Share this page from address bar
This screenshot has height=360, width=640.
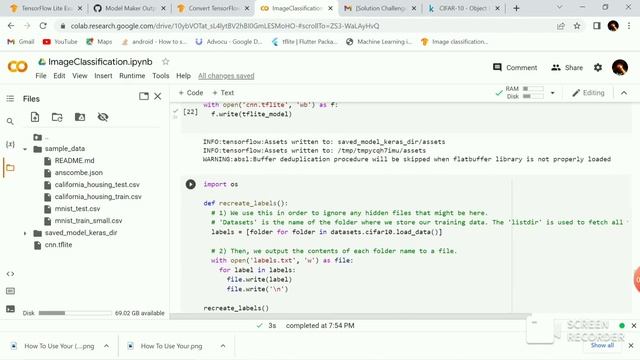[561, 26]
